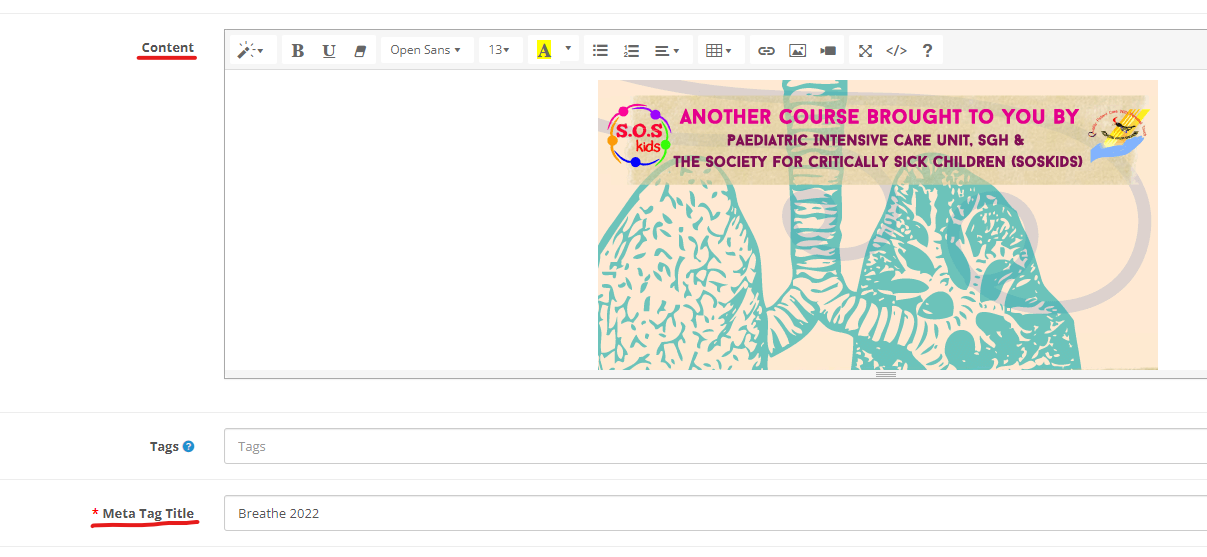Open the Open Sans font family dropdown
1207x557 pixels.
point(426,50)
